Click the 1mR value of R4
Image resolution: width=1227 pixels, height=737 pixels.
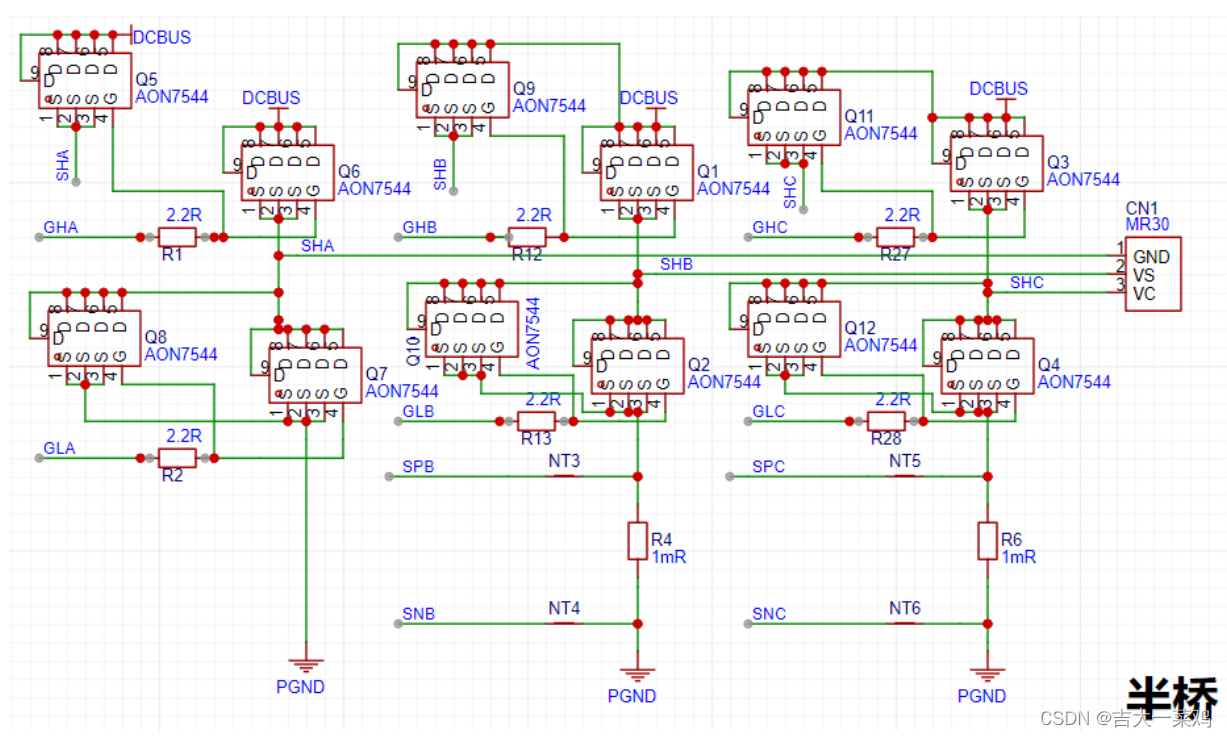(669, 557)
